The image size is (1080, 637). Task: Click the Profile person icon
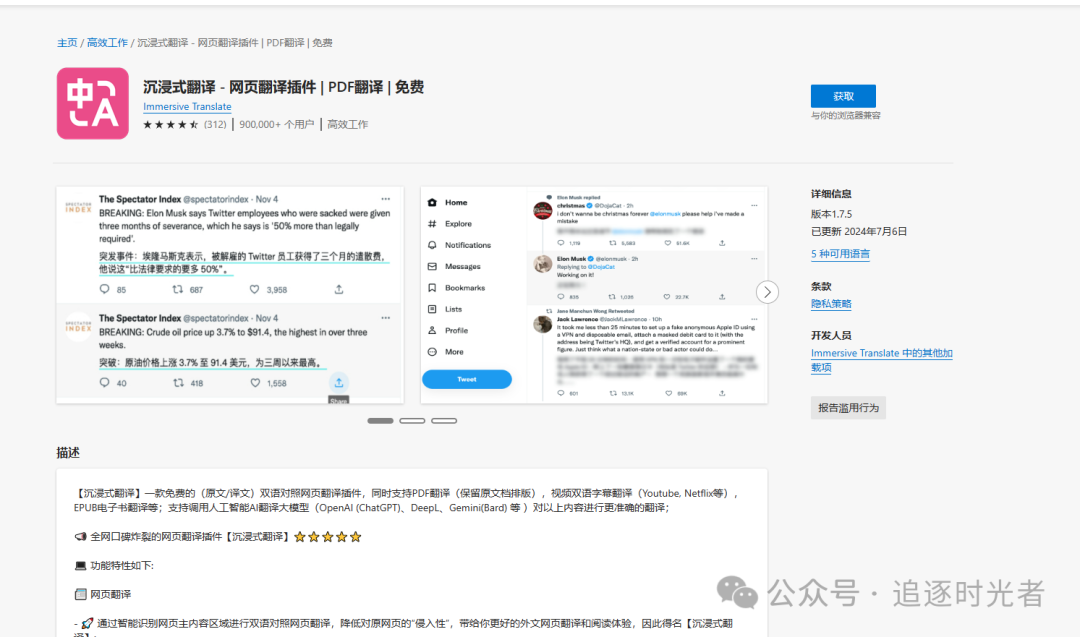point(432,331)
